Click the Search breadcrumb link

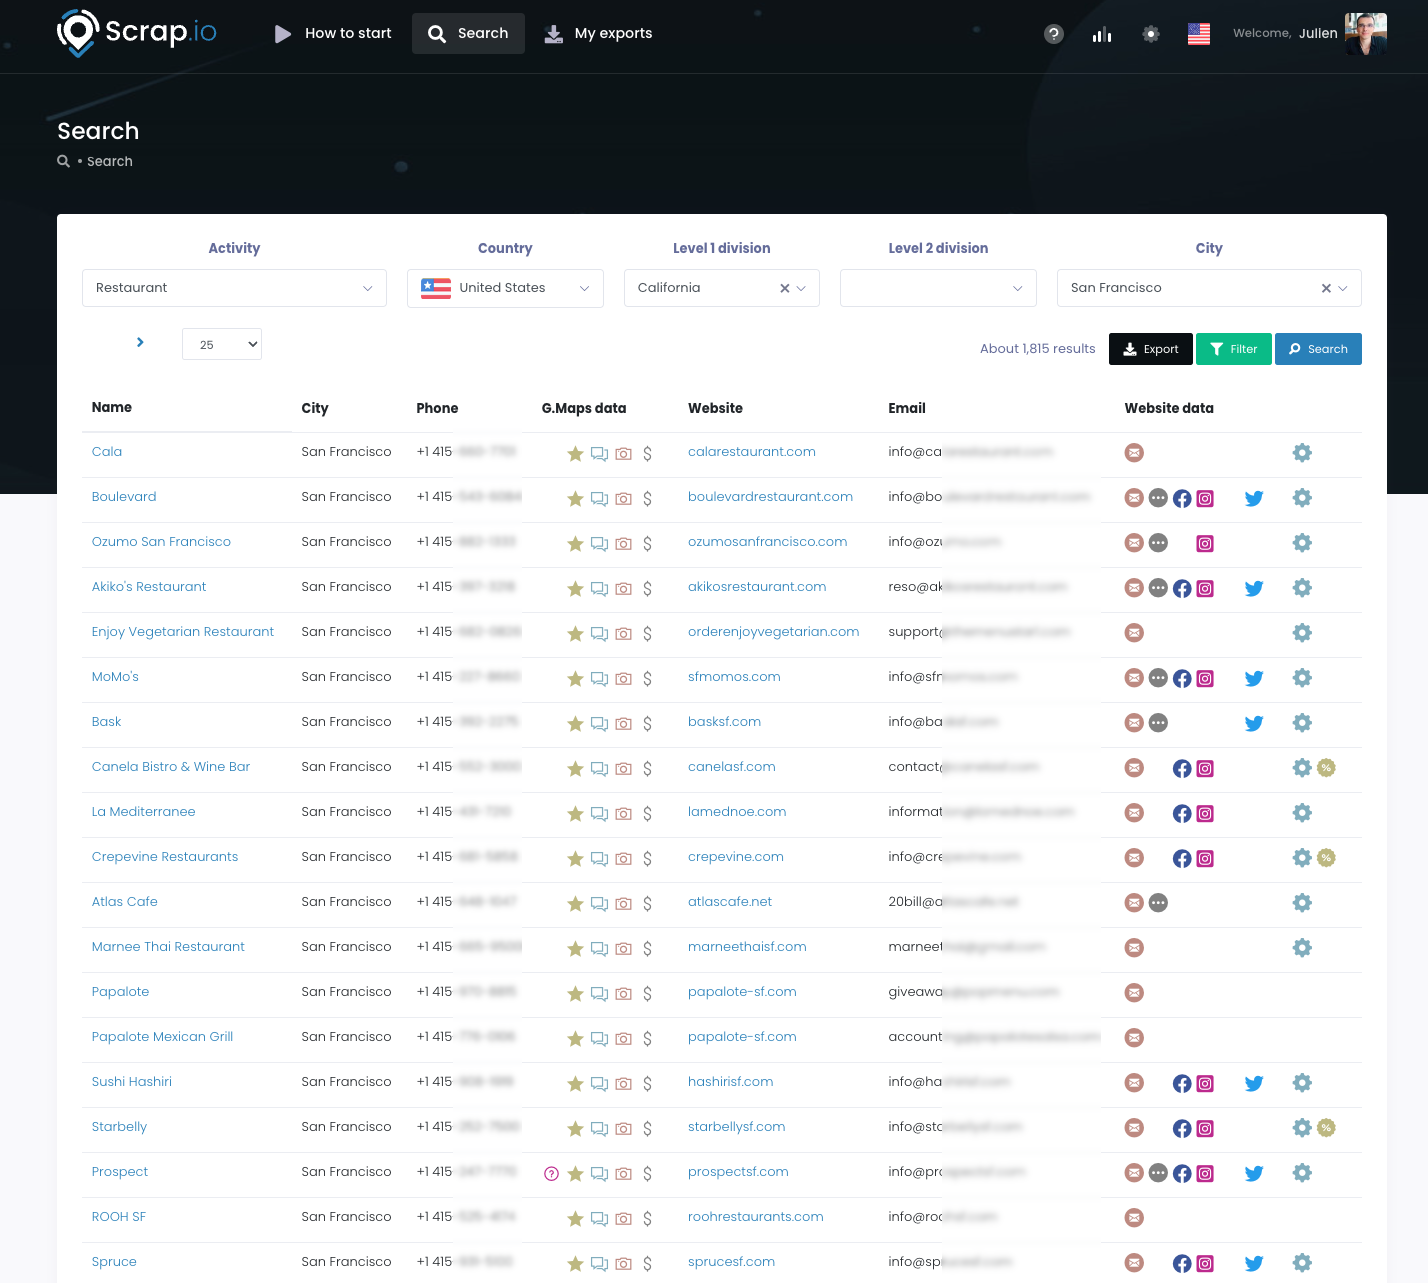pyautogui.click(x=110, y=161)
